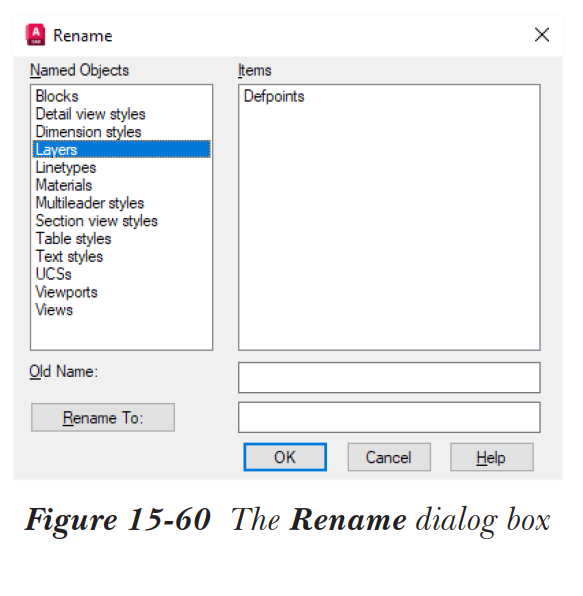Click the Old Name input field
Screen dimensions: 583x596
coord(389,377)
